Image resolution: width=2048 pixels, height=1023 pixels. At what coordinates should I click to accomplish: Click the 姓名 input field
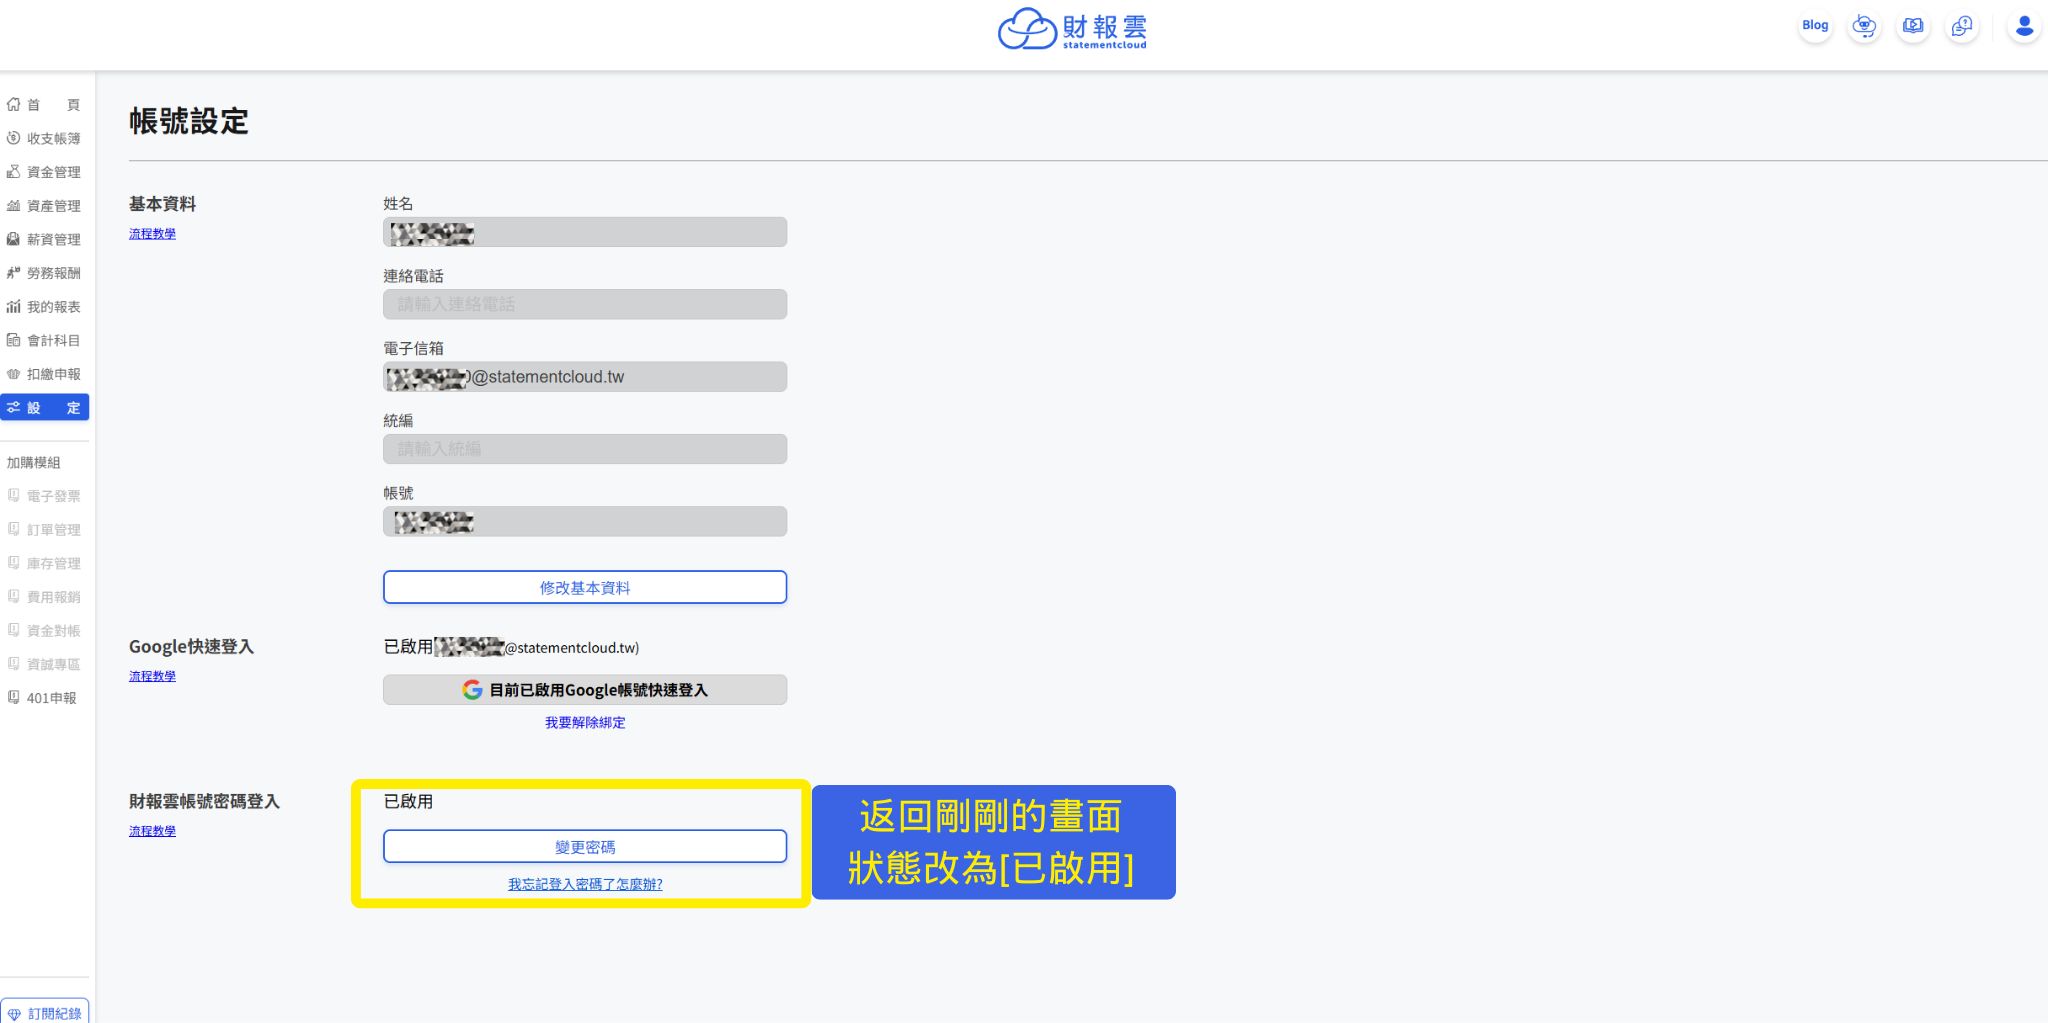point(585,233)
